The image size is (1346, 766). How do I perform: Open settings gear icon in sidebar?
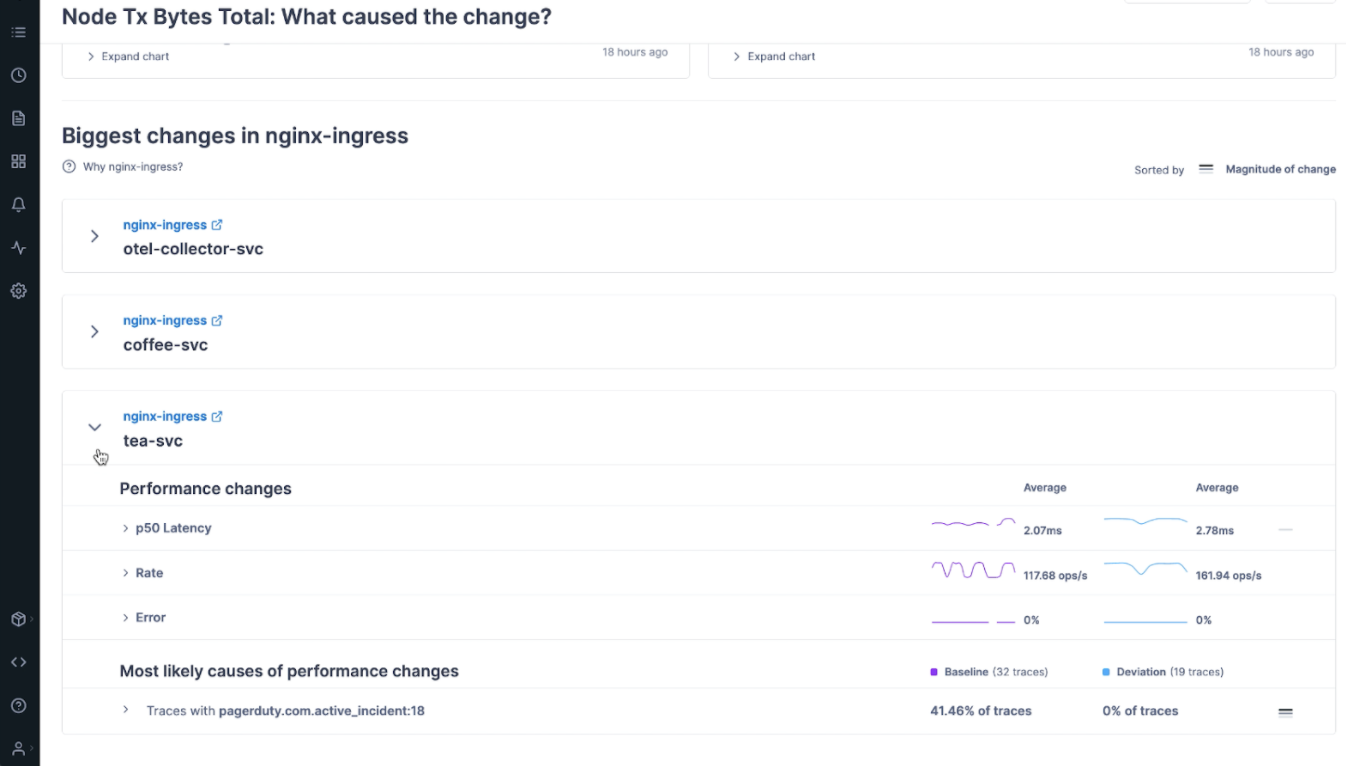[18, 291]
